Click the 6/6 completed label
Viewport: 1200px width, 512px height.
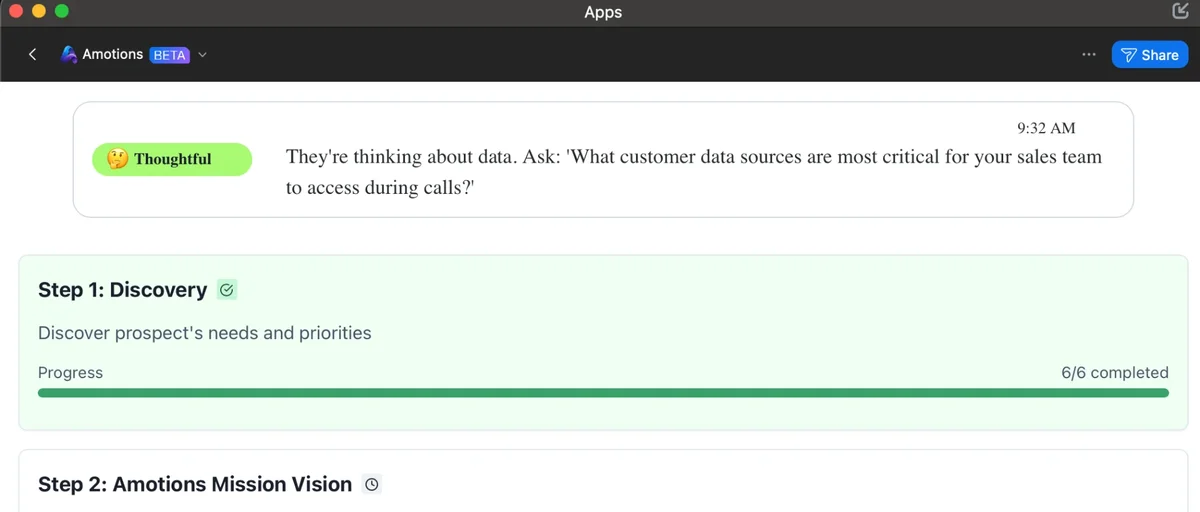click(1115, 372)
